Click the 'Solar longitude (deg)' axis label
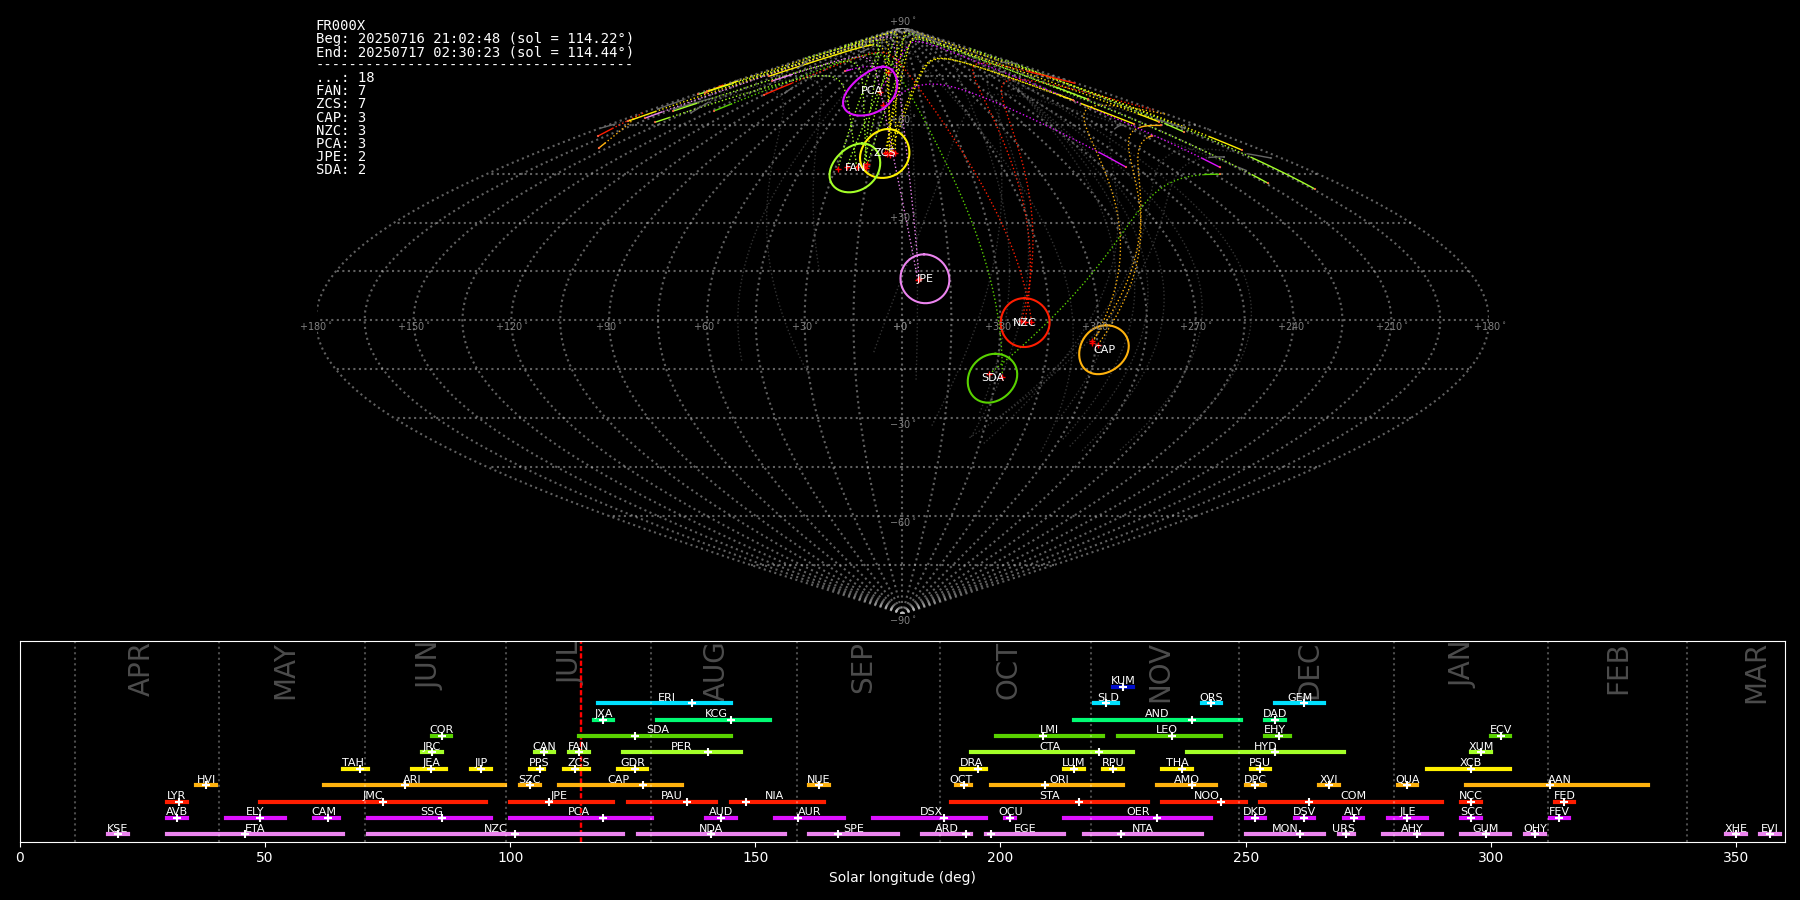Screen dimensions: 1800x900 click(902, 877)
